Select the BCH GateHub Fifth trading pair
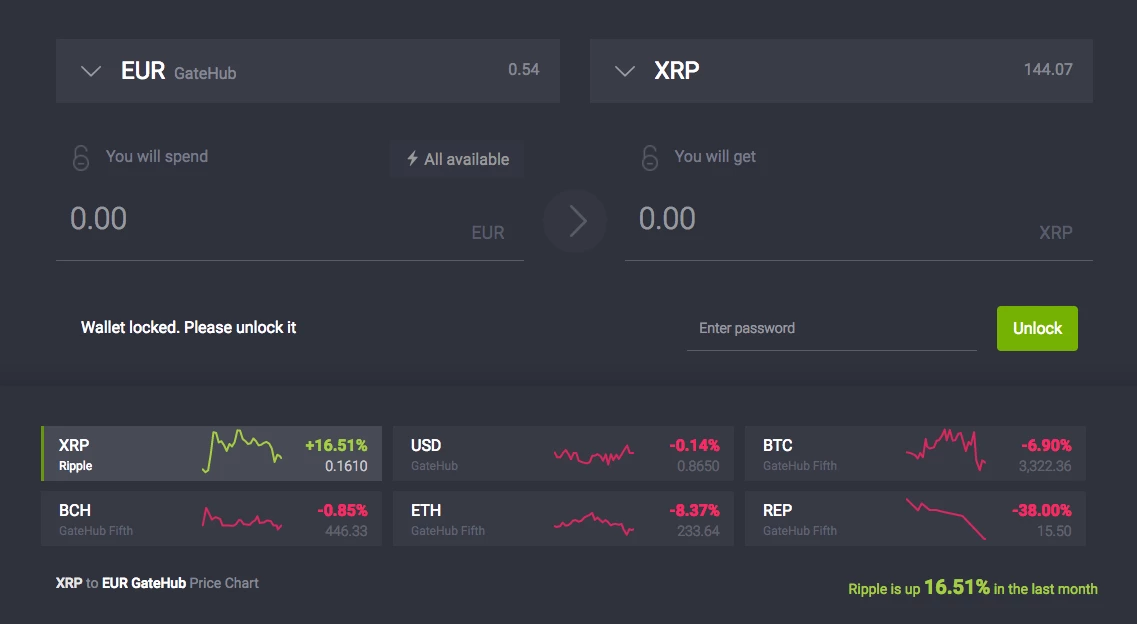 pos(211,518)
